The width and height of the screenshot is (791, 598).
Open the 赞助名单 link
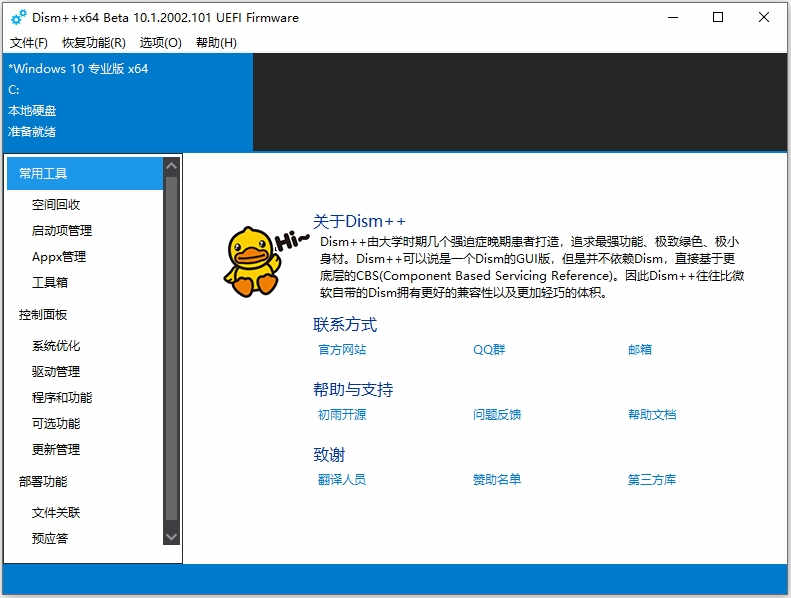[497, 479]
